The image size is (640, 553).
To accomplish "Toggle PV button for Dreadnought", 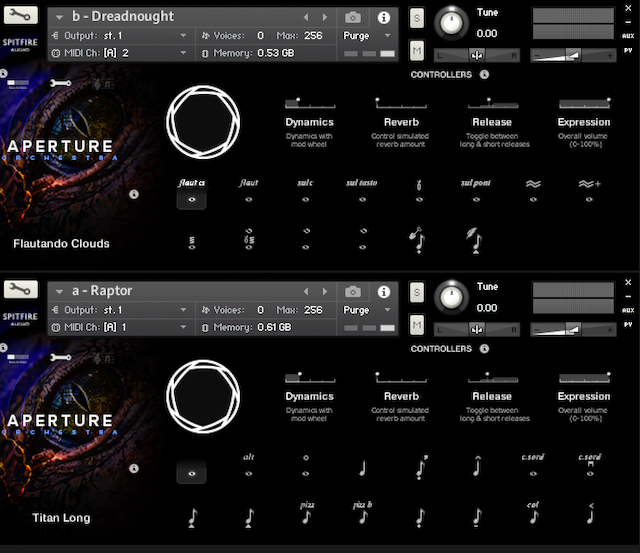I will (x=628, y=50).
